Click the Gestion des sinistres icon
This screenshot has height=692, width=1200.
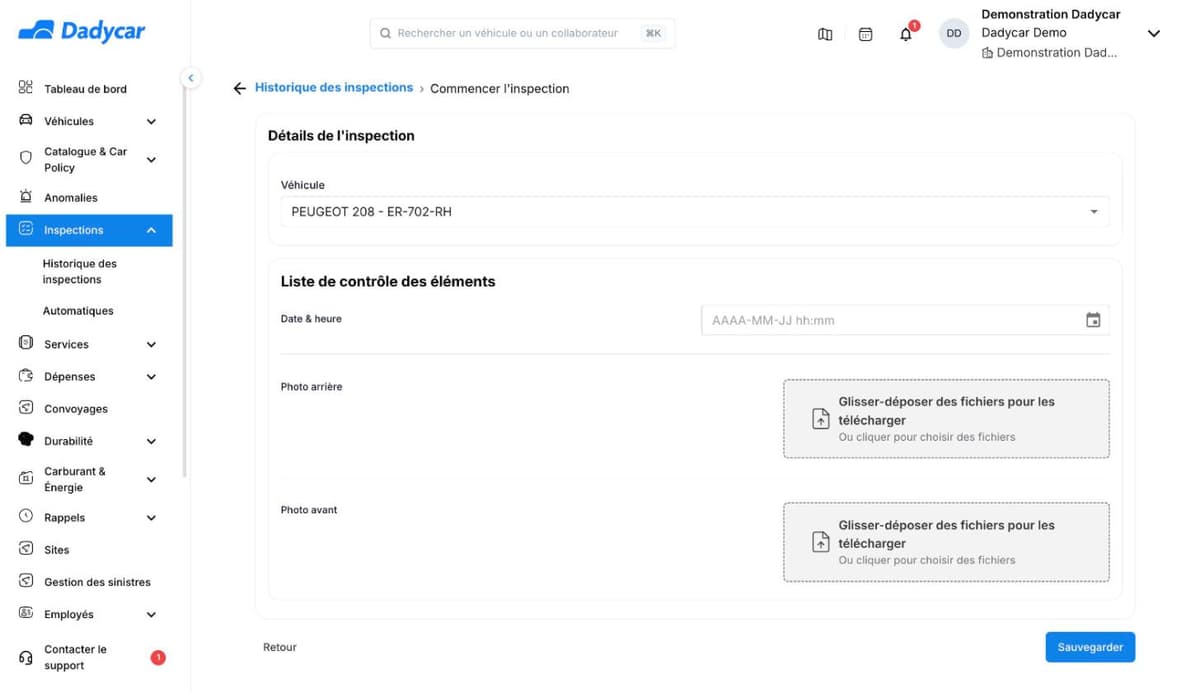(x=26, y=581)
